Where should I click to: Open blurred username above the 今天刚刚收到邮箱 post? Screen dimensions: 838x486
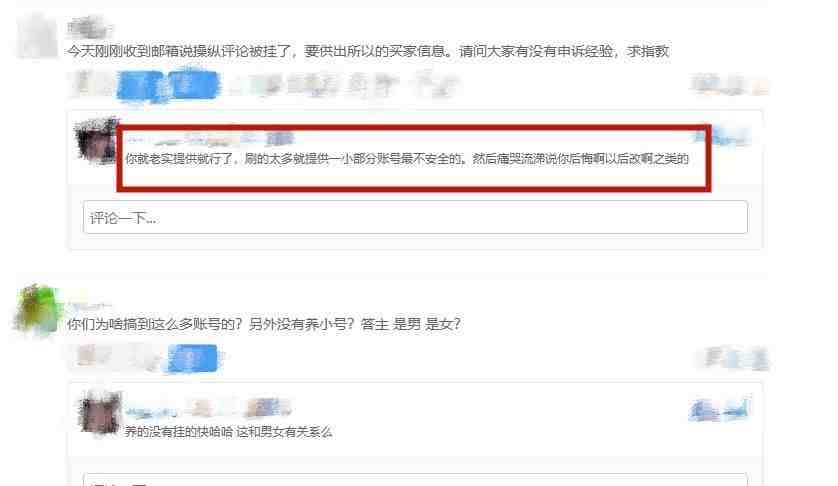(89, 27)
